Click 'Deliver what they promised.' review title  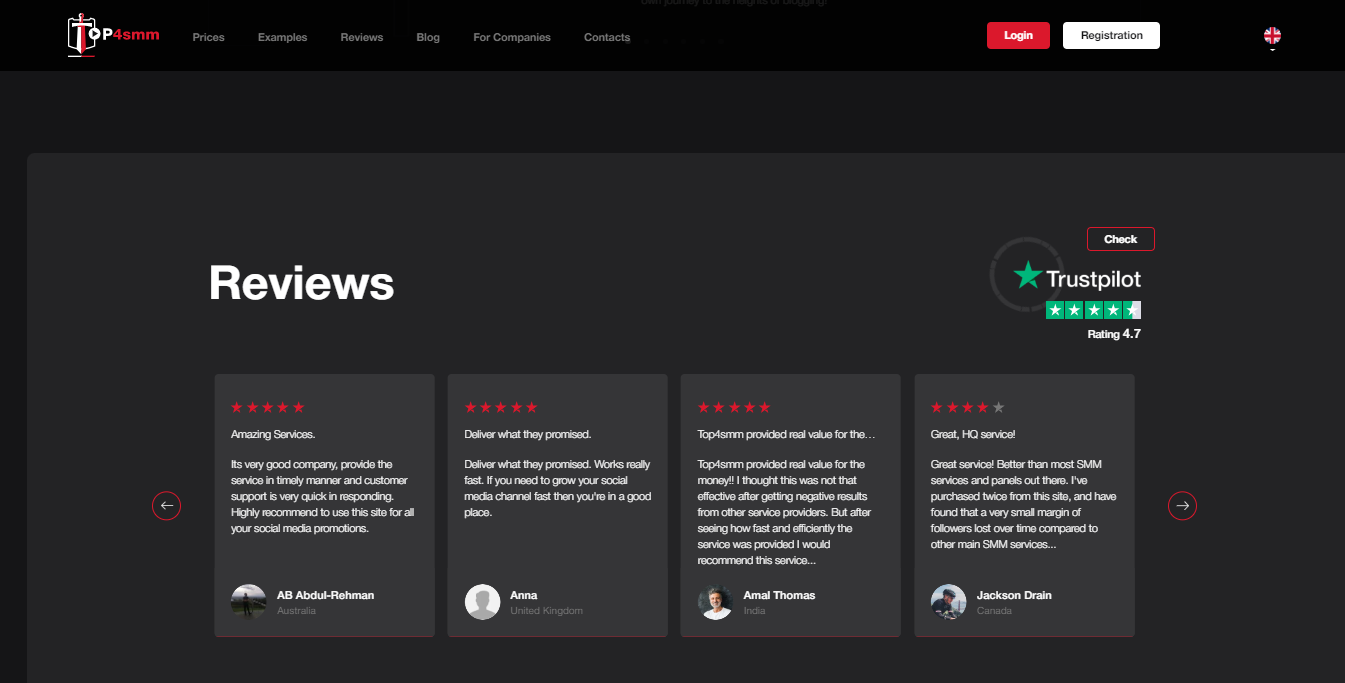click(528, 434)
